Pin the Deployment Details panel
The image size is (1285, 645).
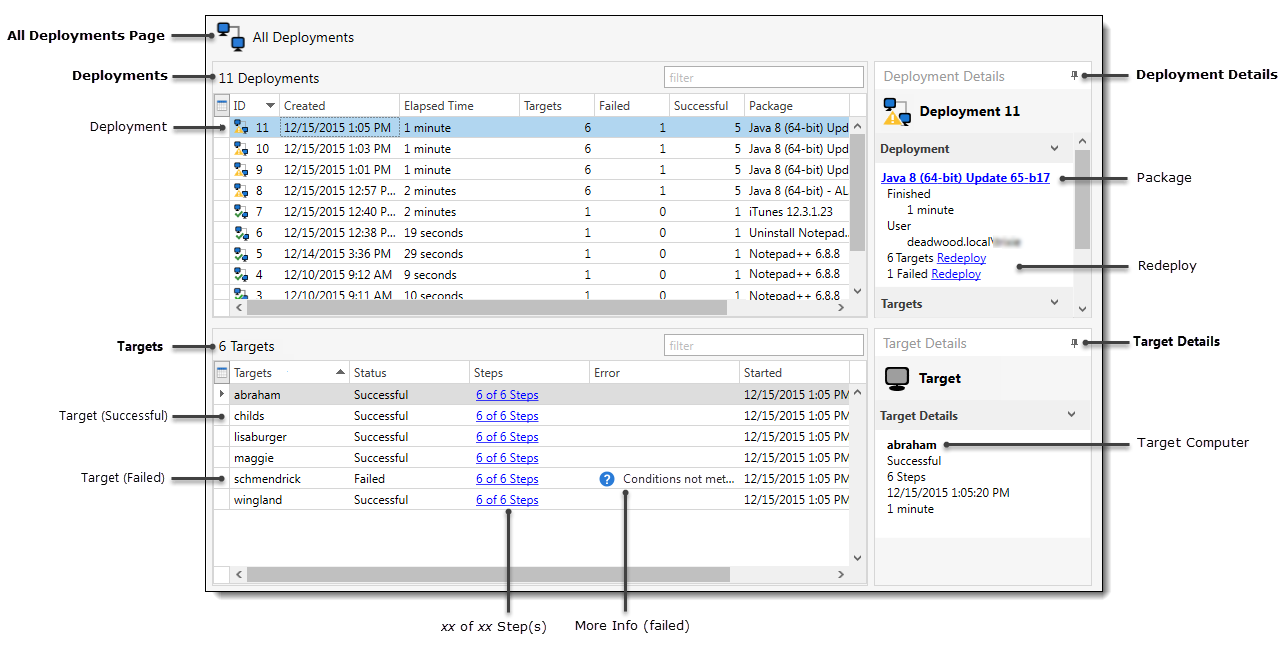[x=1075, y=76]
